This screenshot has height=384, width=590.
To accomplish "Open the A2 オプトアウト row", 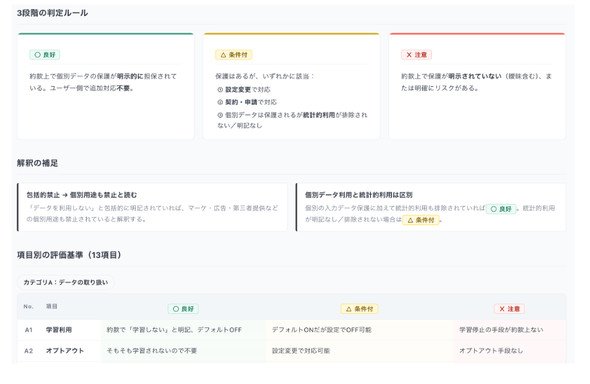I will click(x=292, y=351).
